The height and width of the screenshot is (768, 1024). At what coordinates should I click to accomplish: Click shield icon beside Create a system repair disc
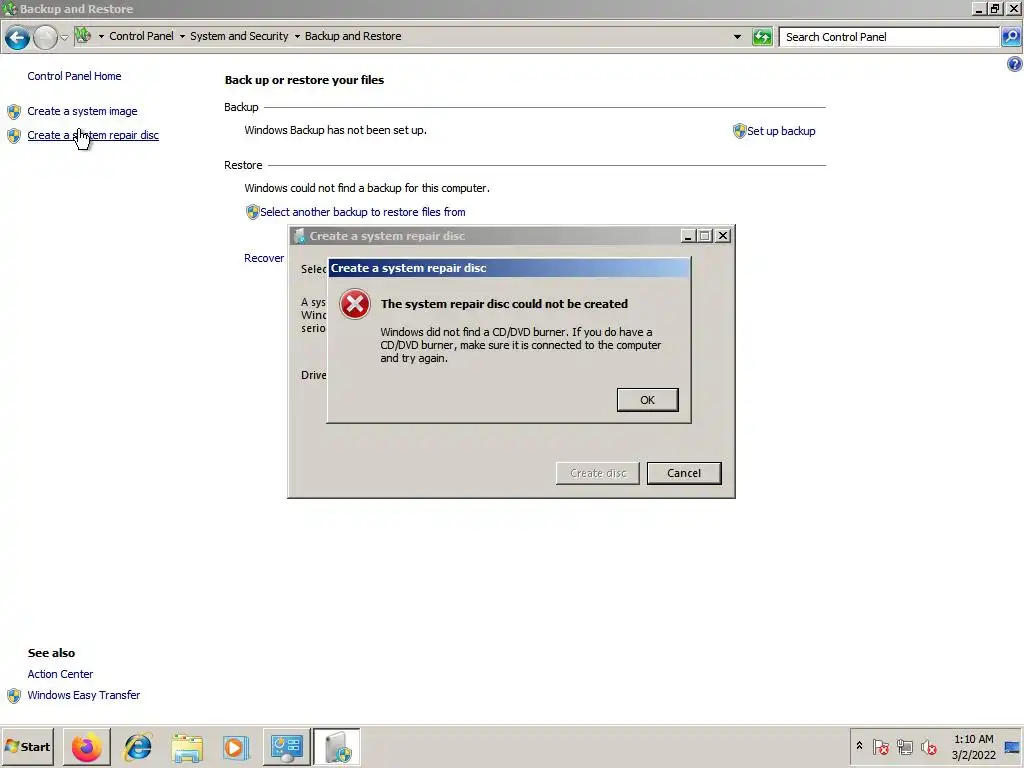tap(14, 136)
